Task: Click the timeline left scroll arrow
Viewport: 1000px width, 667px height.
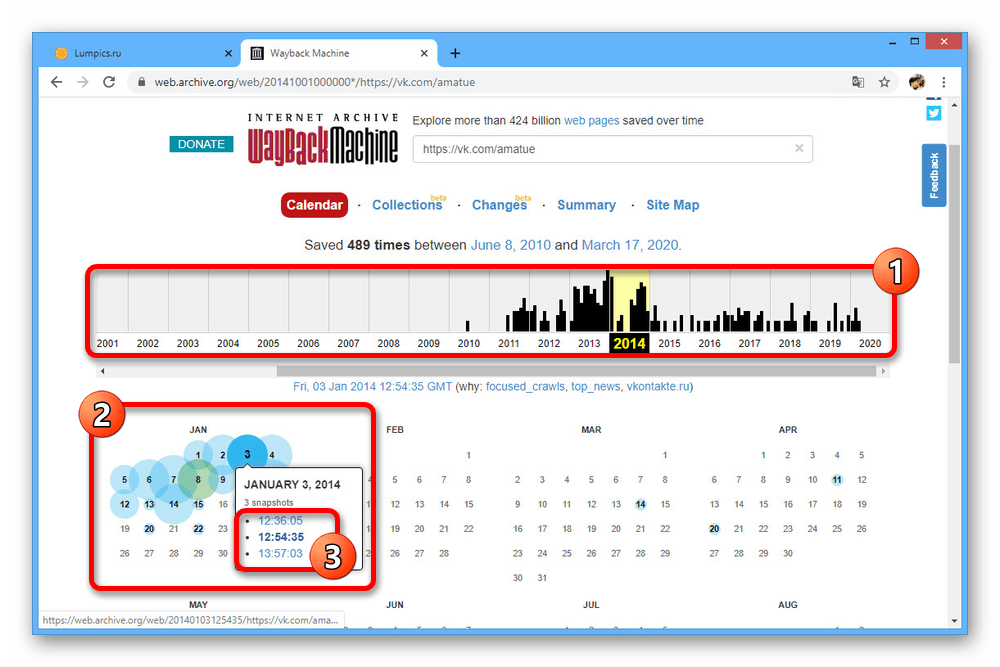Action: pyautogui.click(x=102, y=370)
